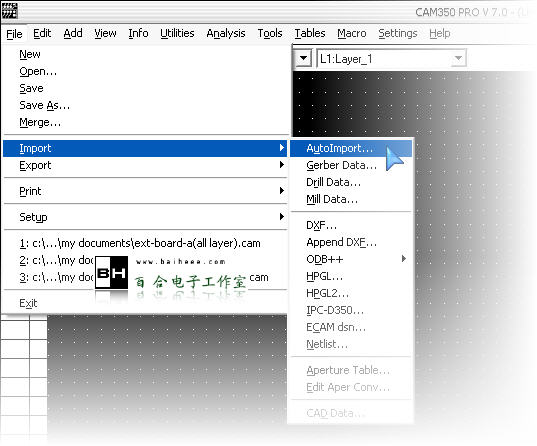The image size is (537, 446).
Task: Choose Save As... from the File menu
Action: click(x=145, y=105)
